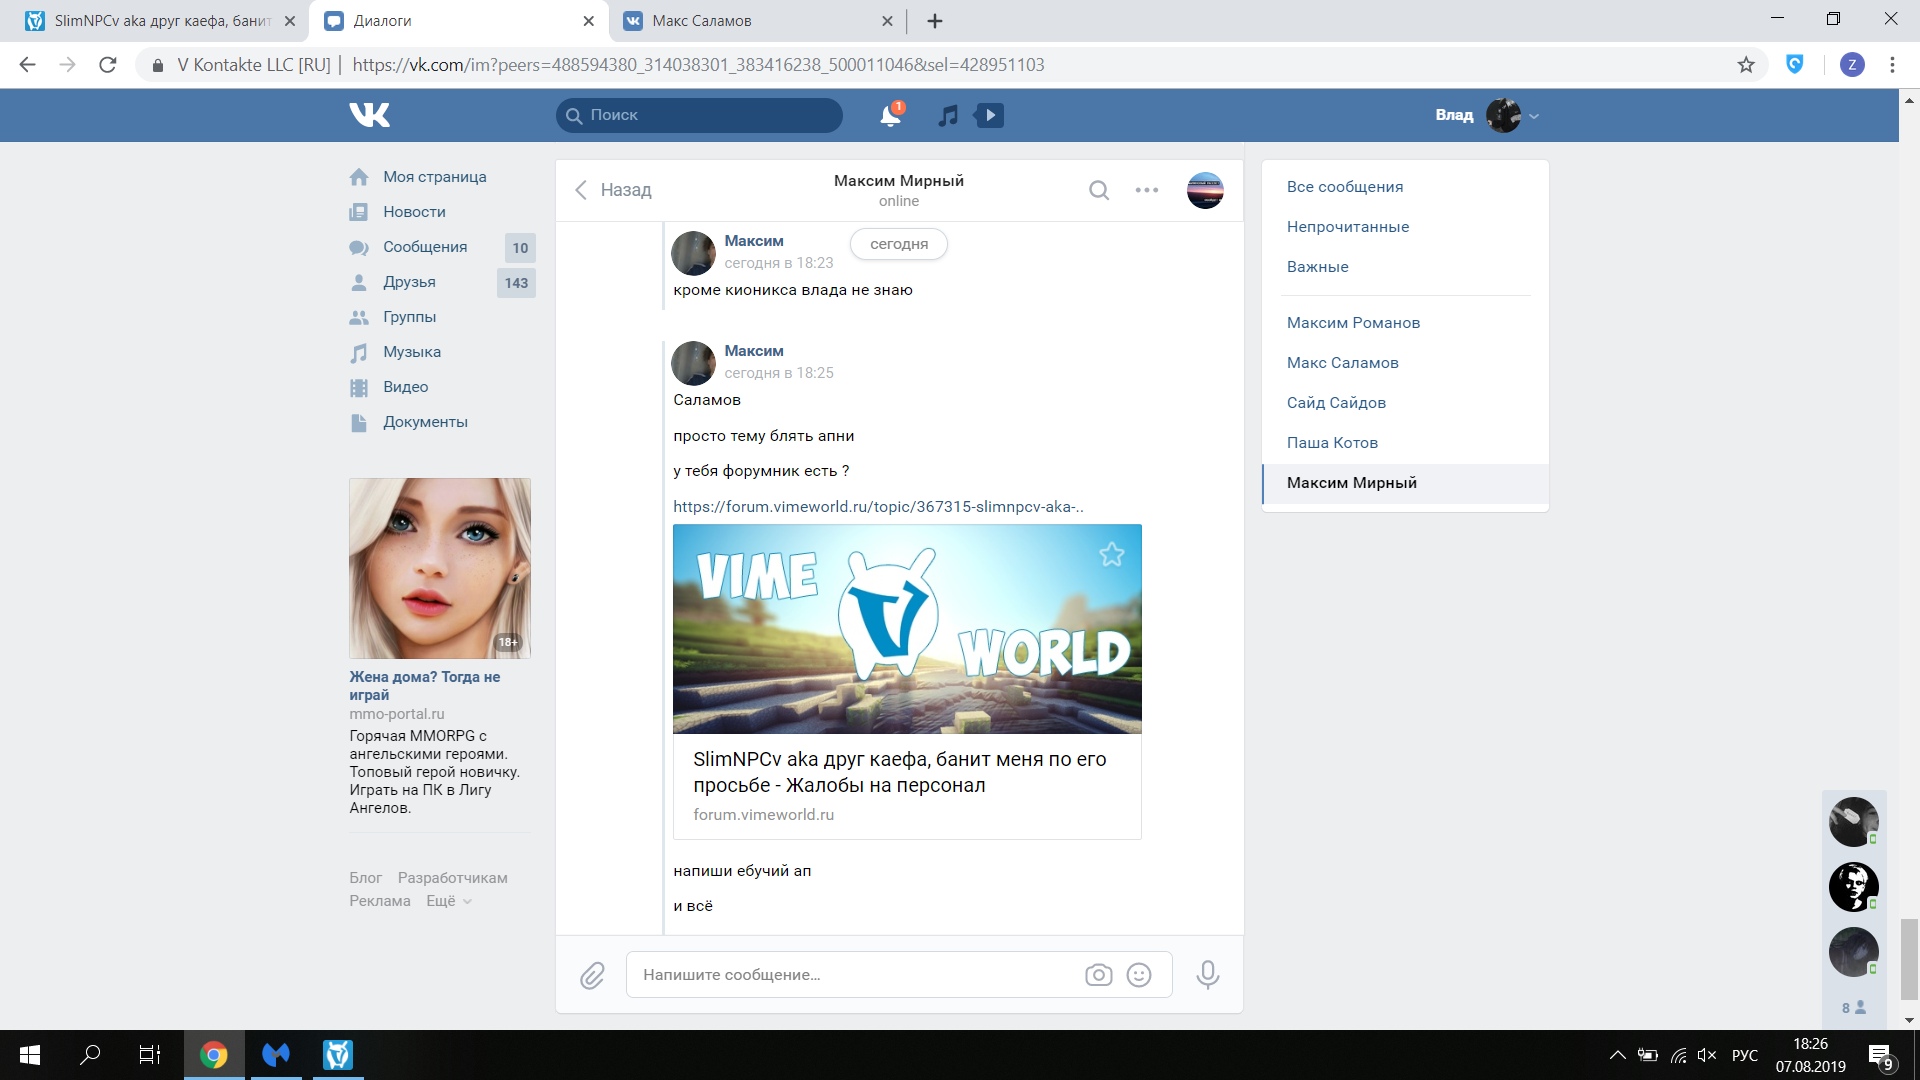The height and width of the screenshot is (1080, 1920).
Task: Open the Chrome three-dot menu
Action: click(x=1892, y=65)
